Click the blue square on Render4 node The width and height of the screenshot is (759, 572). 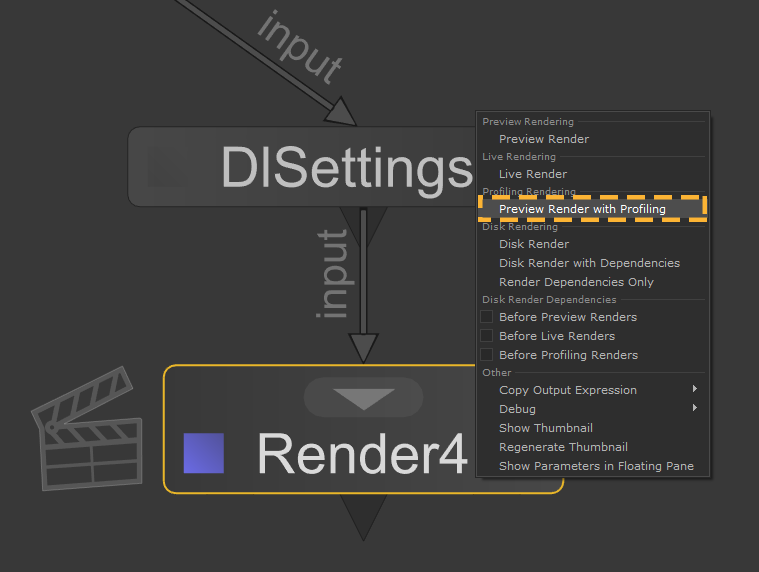(x=203, y=453)
